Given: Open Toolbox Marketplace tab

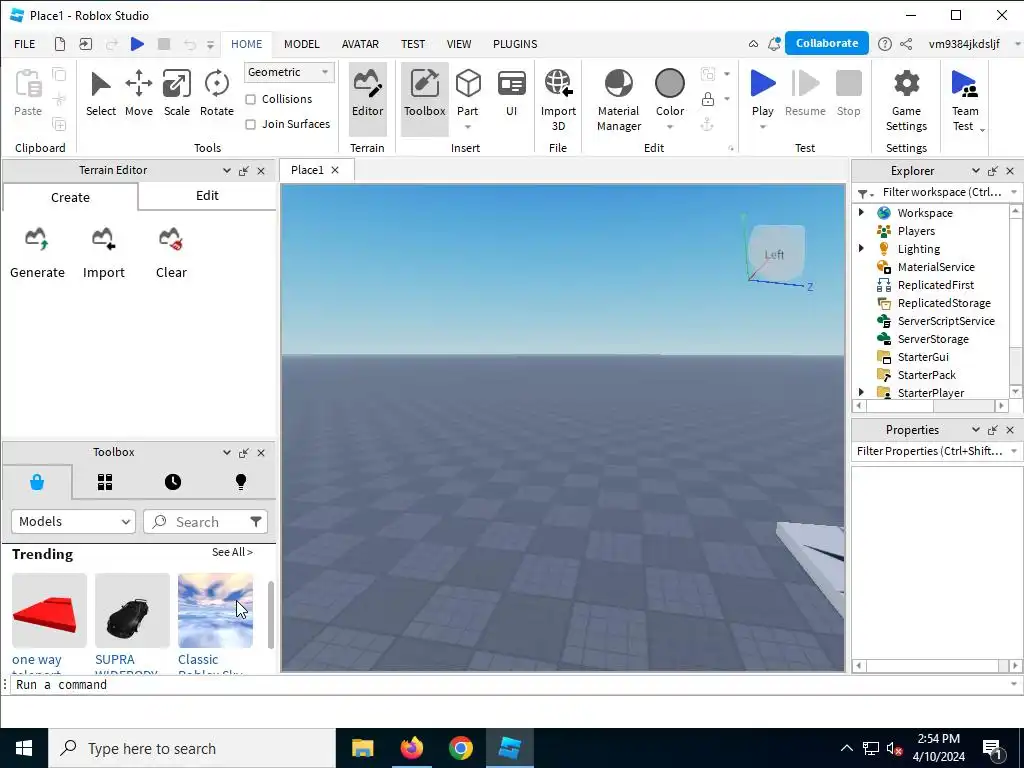Looking at the screenshot, I should click(37, 482).
